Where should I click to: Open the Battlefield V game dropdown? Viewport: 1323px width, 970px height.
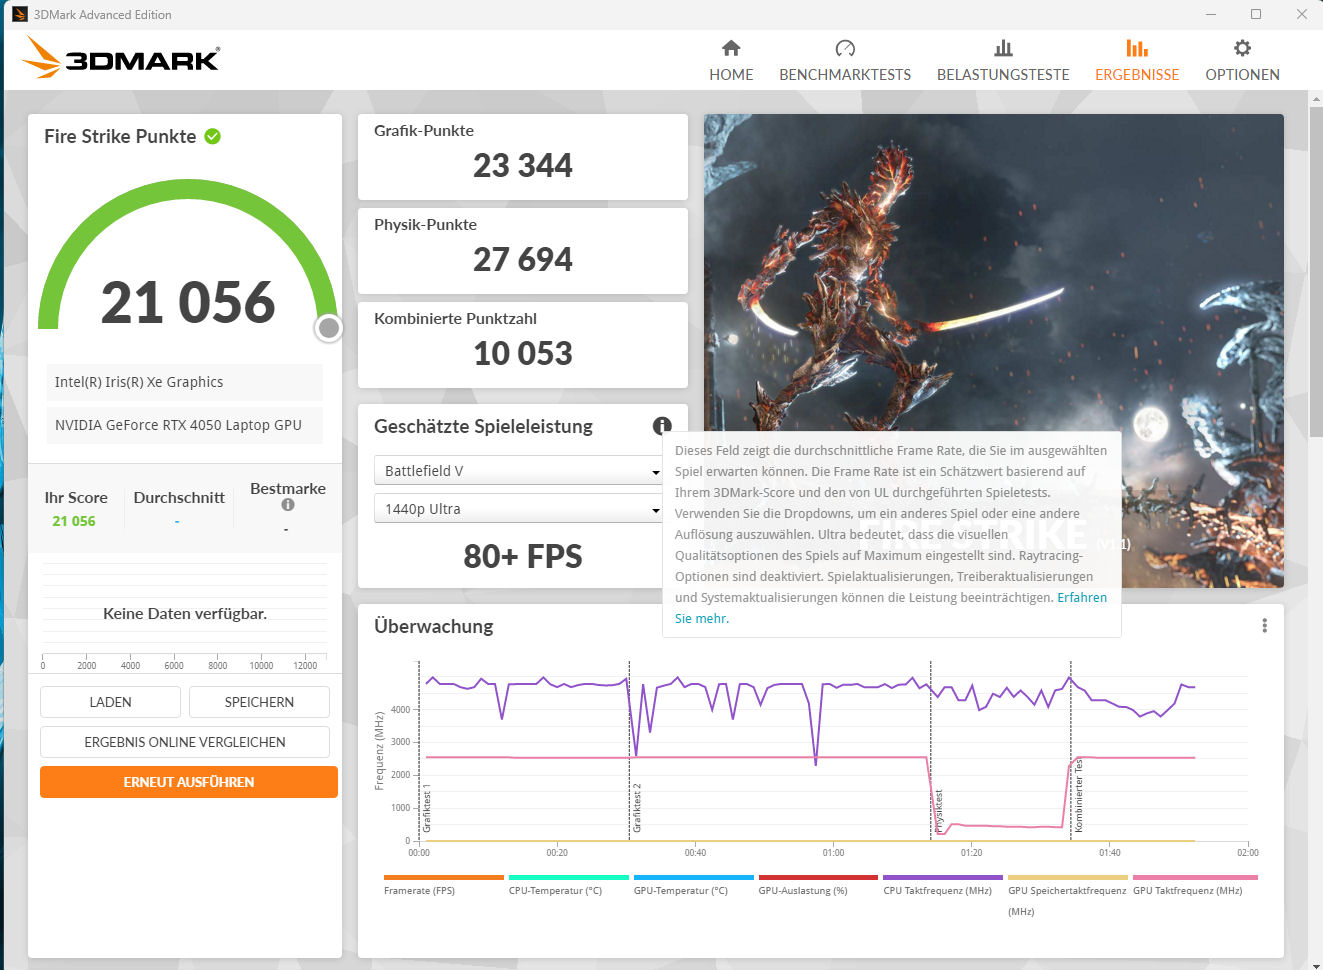(x=519, y=471)
